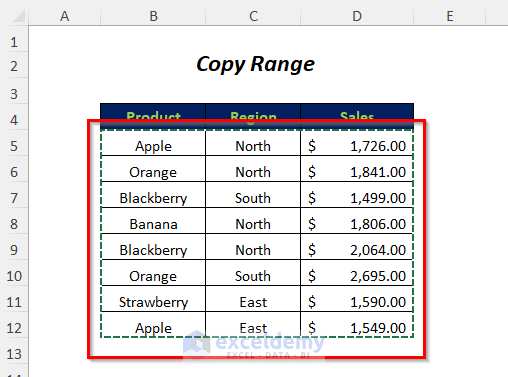Screen dimensions: 508x377
Task: Click the Product header cell
Action: [153, 117]
